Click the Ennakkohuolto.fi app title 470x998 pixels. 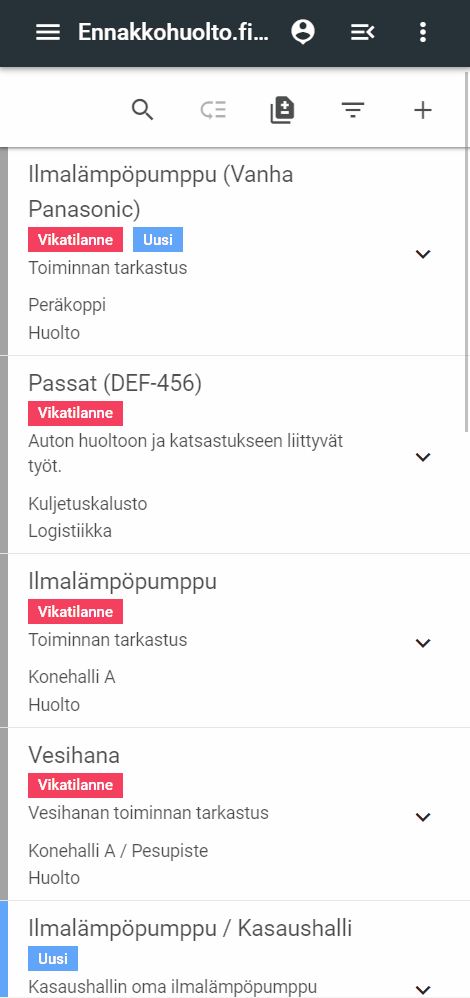[173, 32]
